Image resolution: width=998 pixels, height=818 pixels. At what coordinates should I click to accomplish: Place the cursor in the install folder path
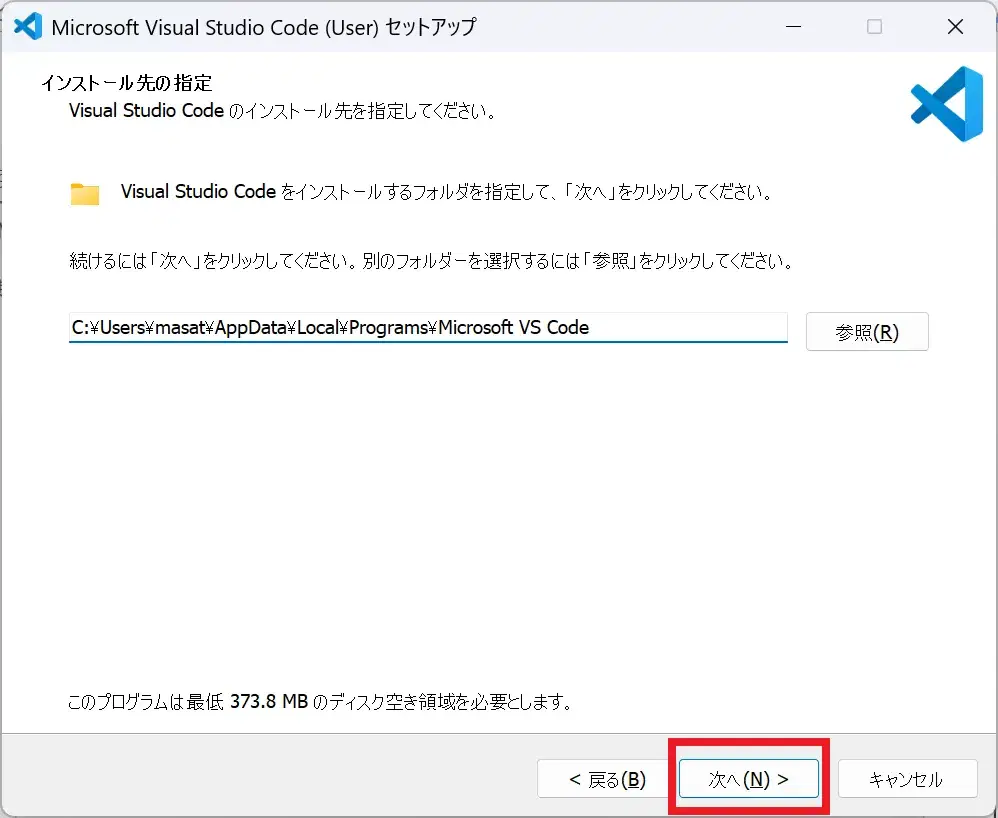coord(428,327)
